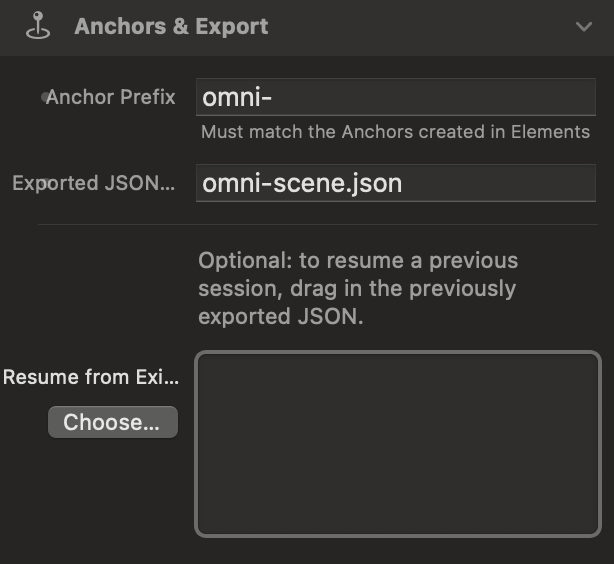Click the Resume from Exi… label

(x=91, y=377)
